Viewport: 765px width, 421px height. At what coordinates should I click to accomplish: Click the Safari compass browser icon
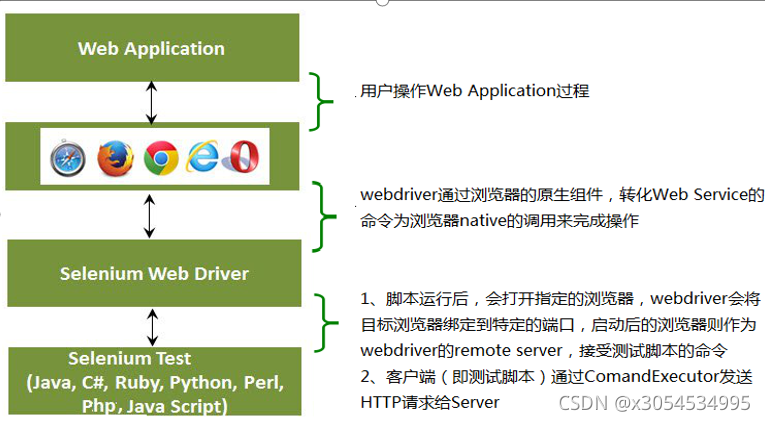pos(68,158)
